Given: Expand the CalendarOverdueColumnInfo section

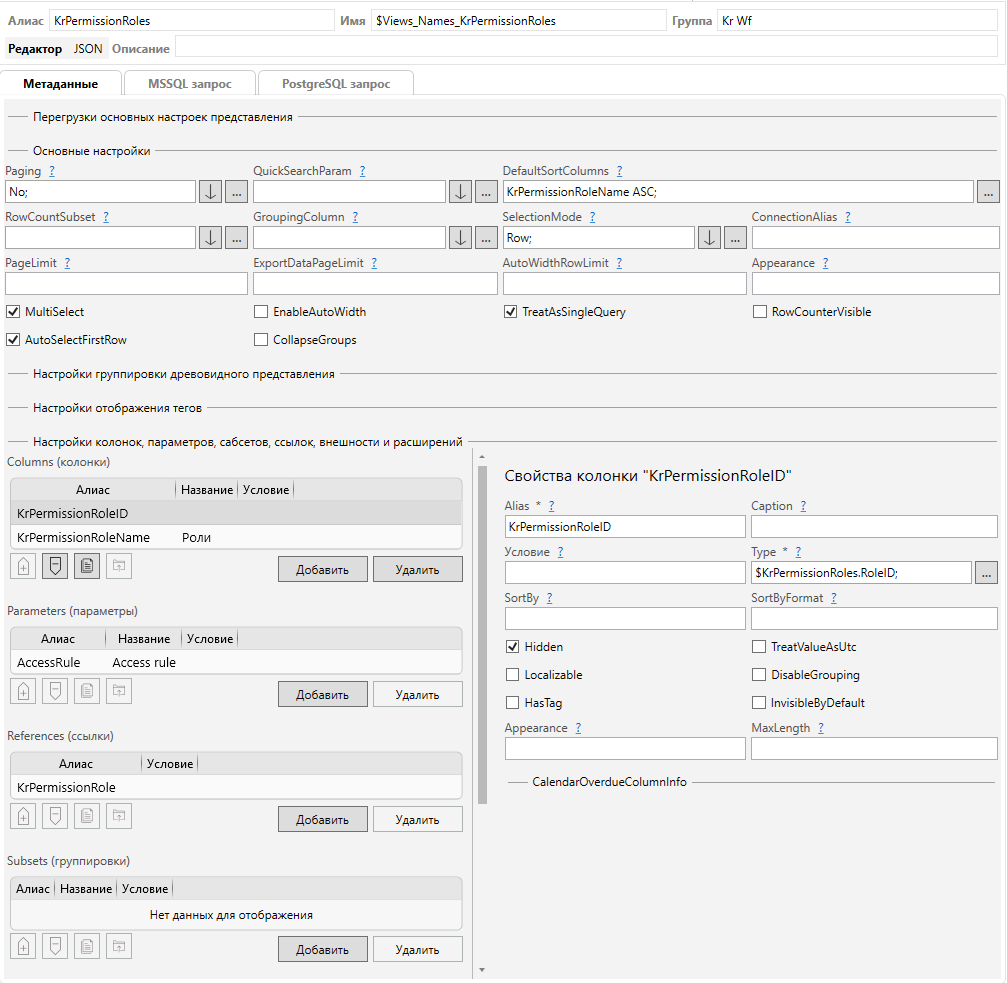Looking at the screenshot, I should 609,782.
